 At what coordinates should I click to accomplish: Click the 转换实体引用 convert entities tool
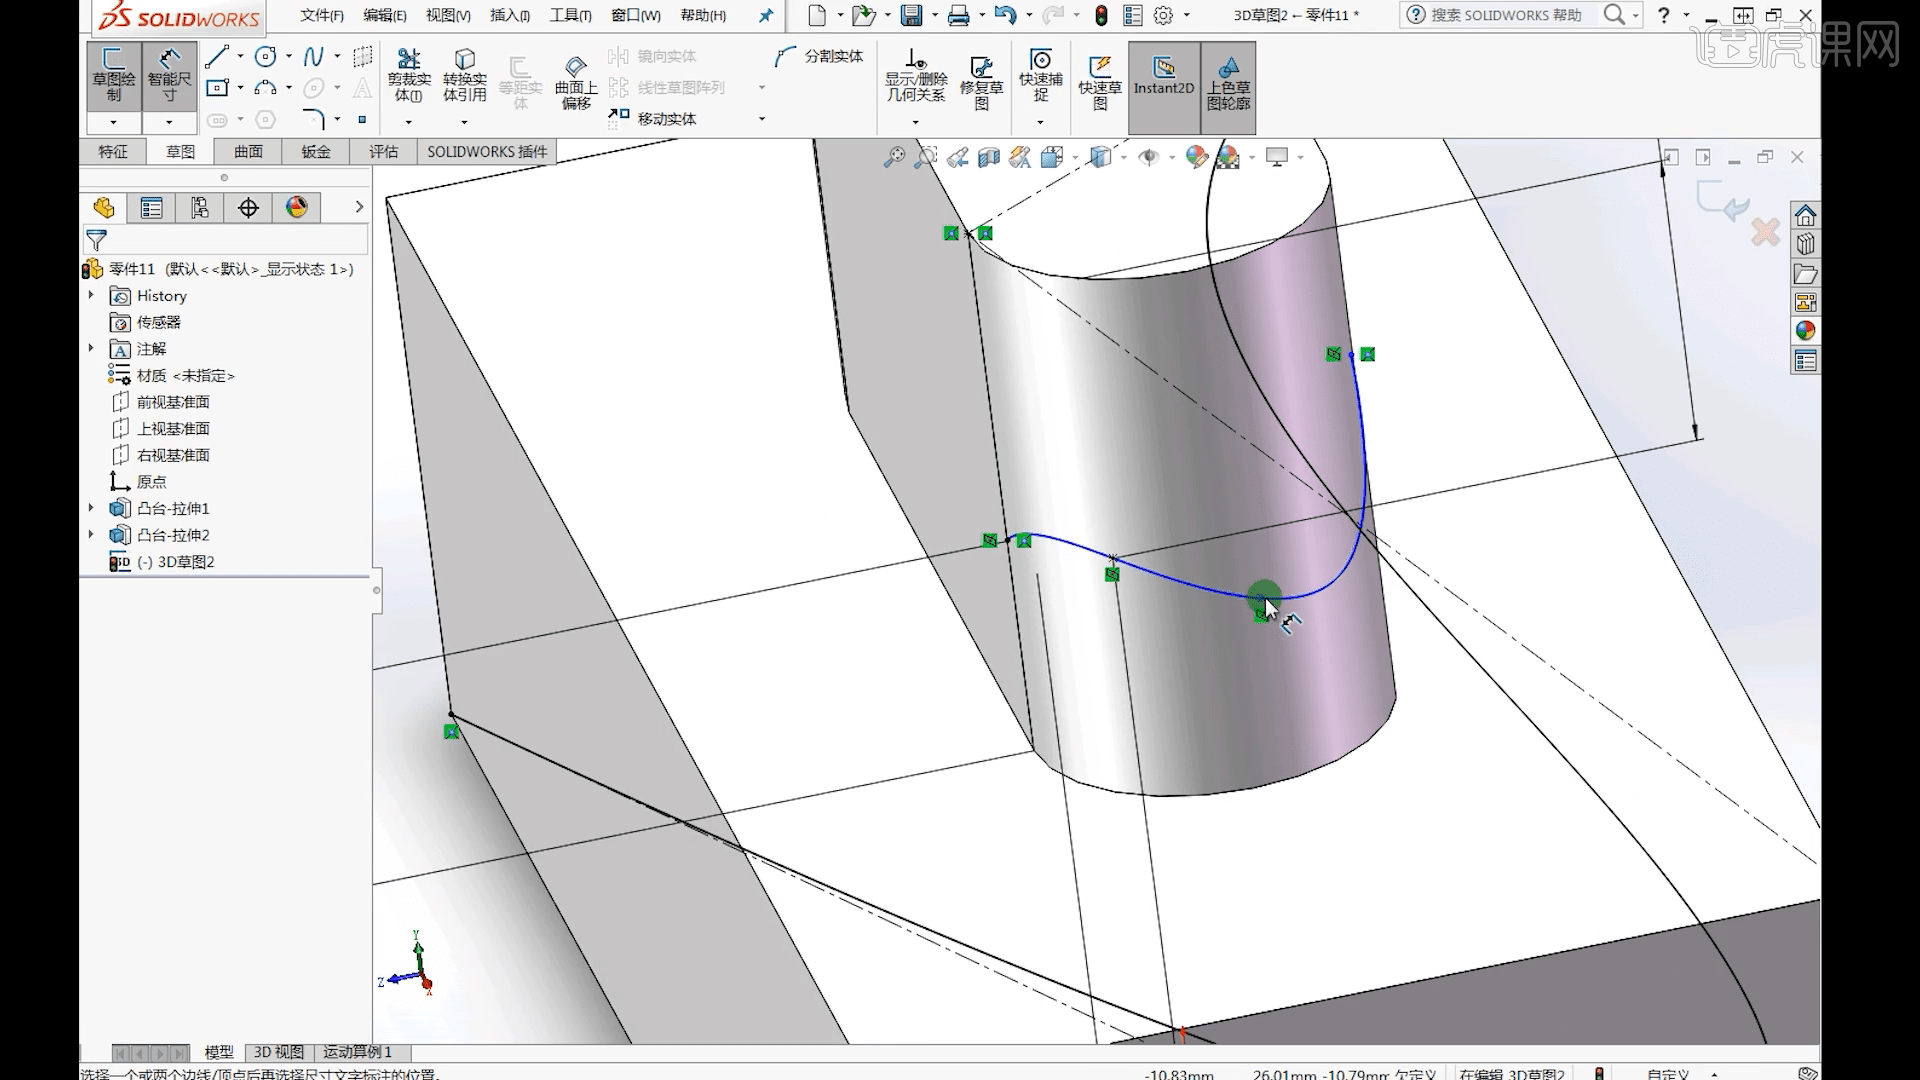tap(464, 76)
